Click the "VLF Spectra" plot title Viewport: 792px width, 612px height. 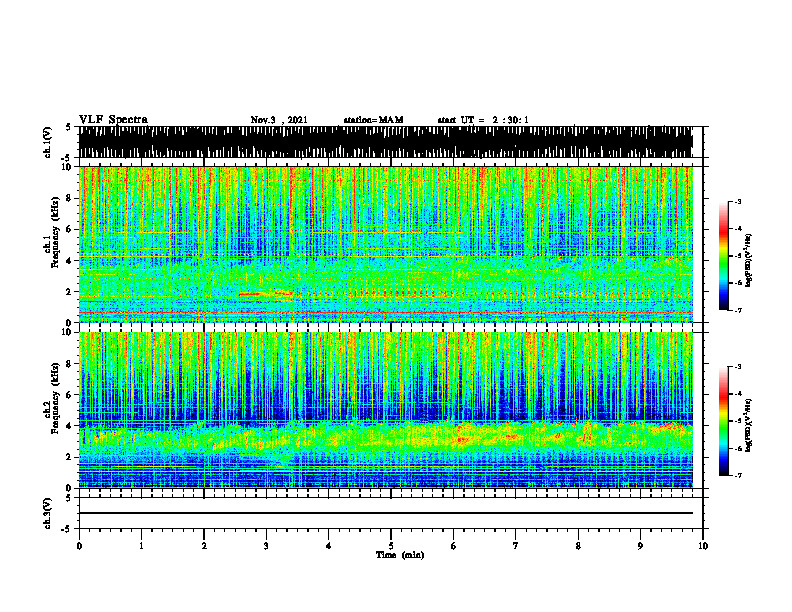pos(113,120)
